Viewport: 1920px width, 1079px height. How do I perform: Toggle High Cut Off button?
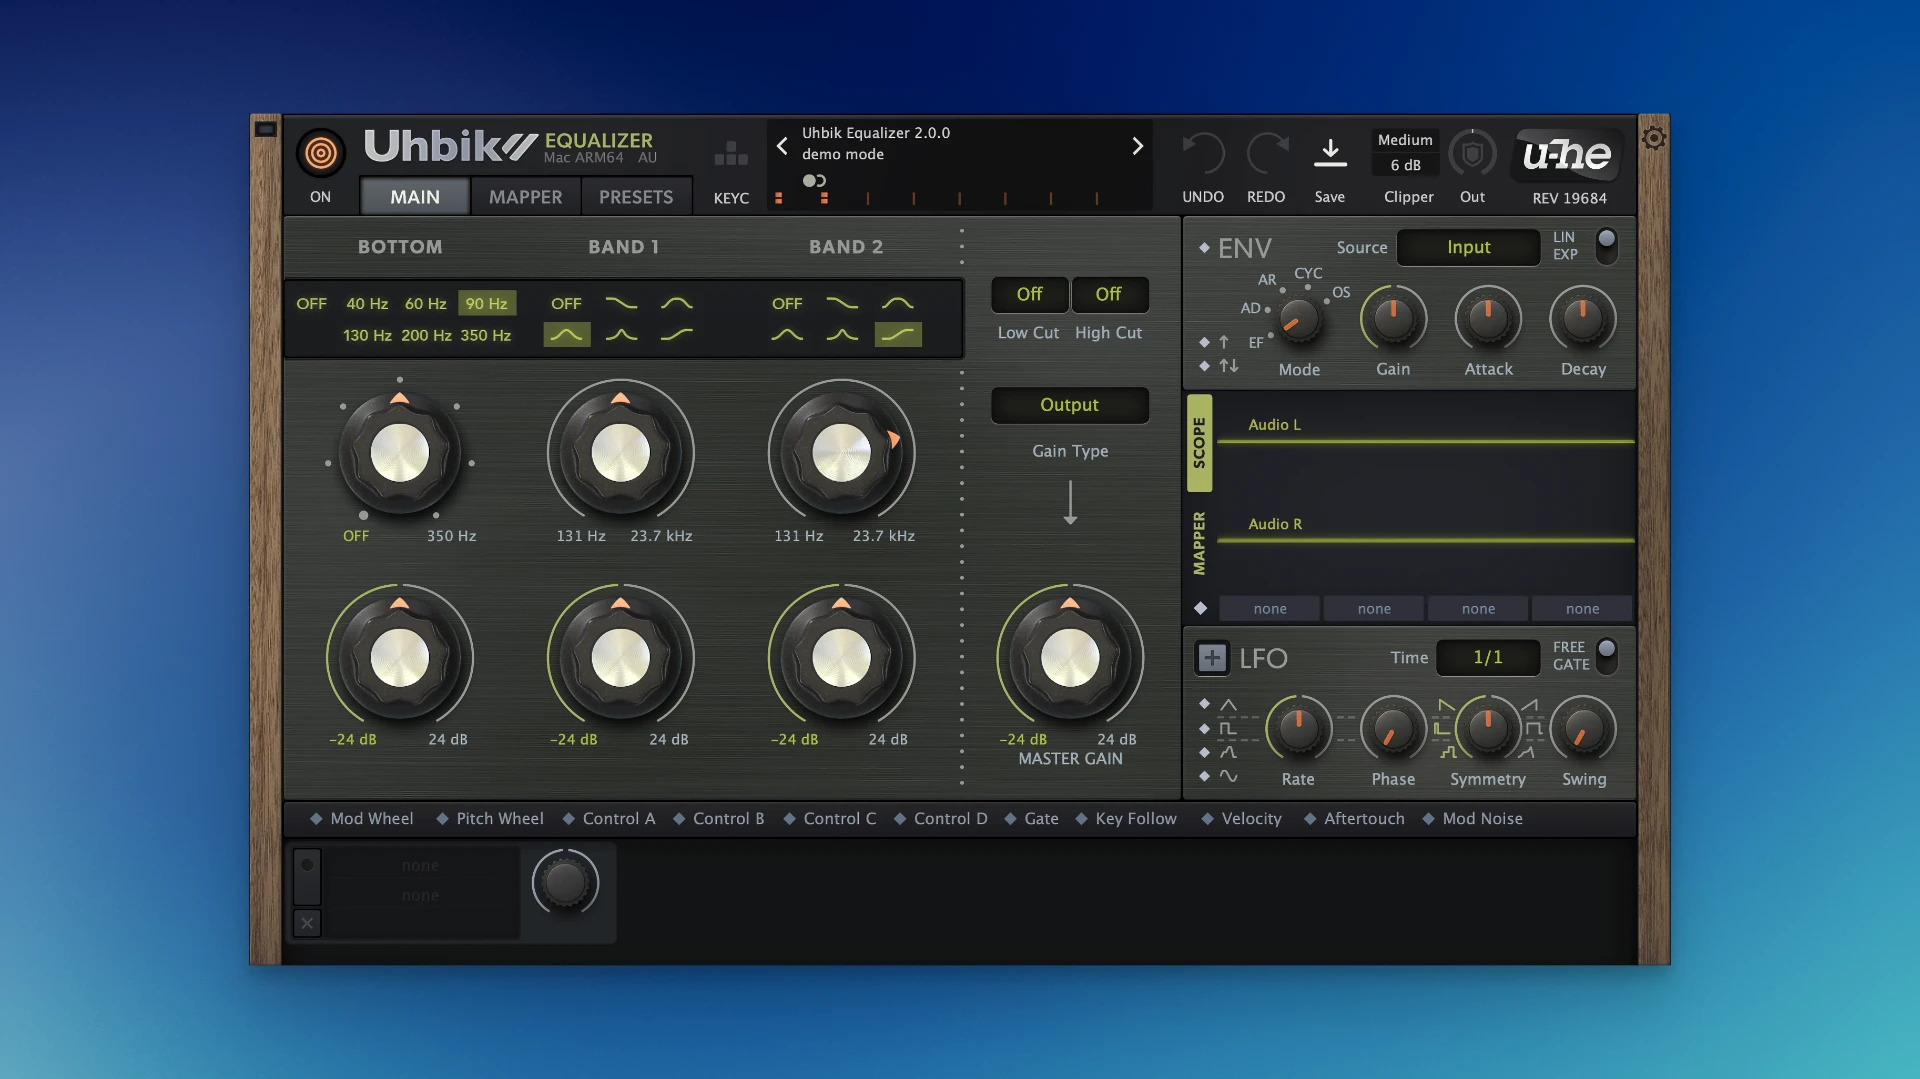point(1108,294)
